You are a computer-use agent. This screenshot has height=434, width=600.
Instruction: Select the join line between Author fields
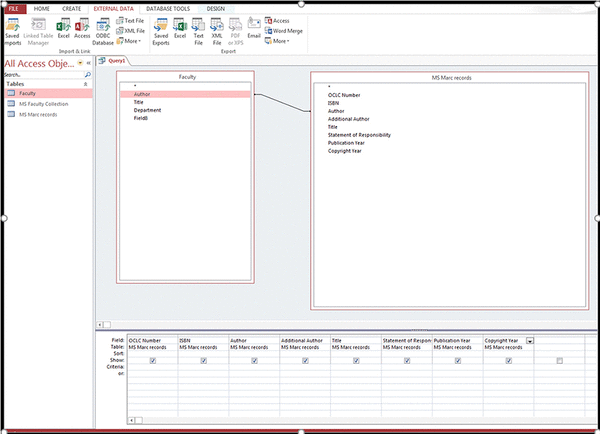282,103
